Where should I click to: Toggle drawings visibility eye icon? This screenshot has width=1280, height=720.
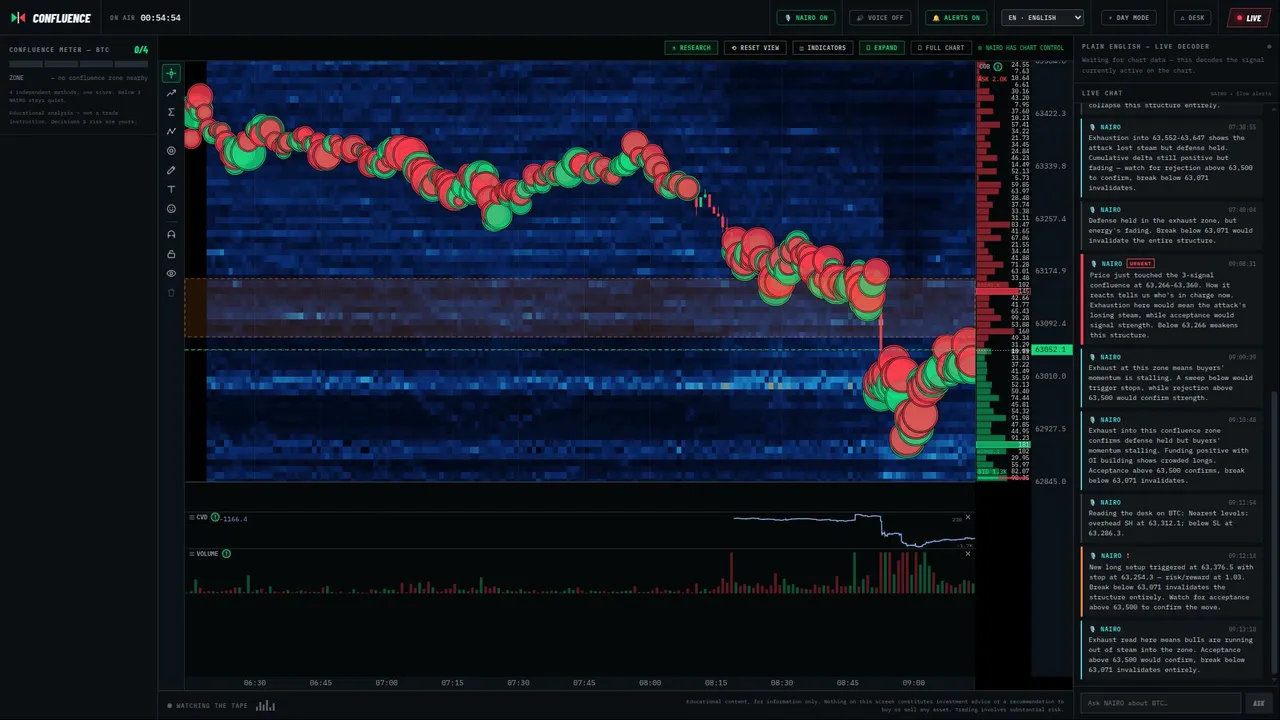171,273
